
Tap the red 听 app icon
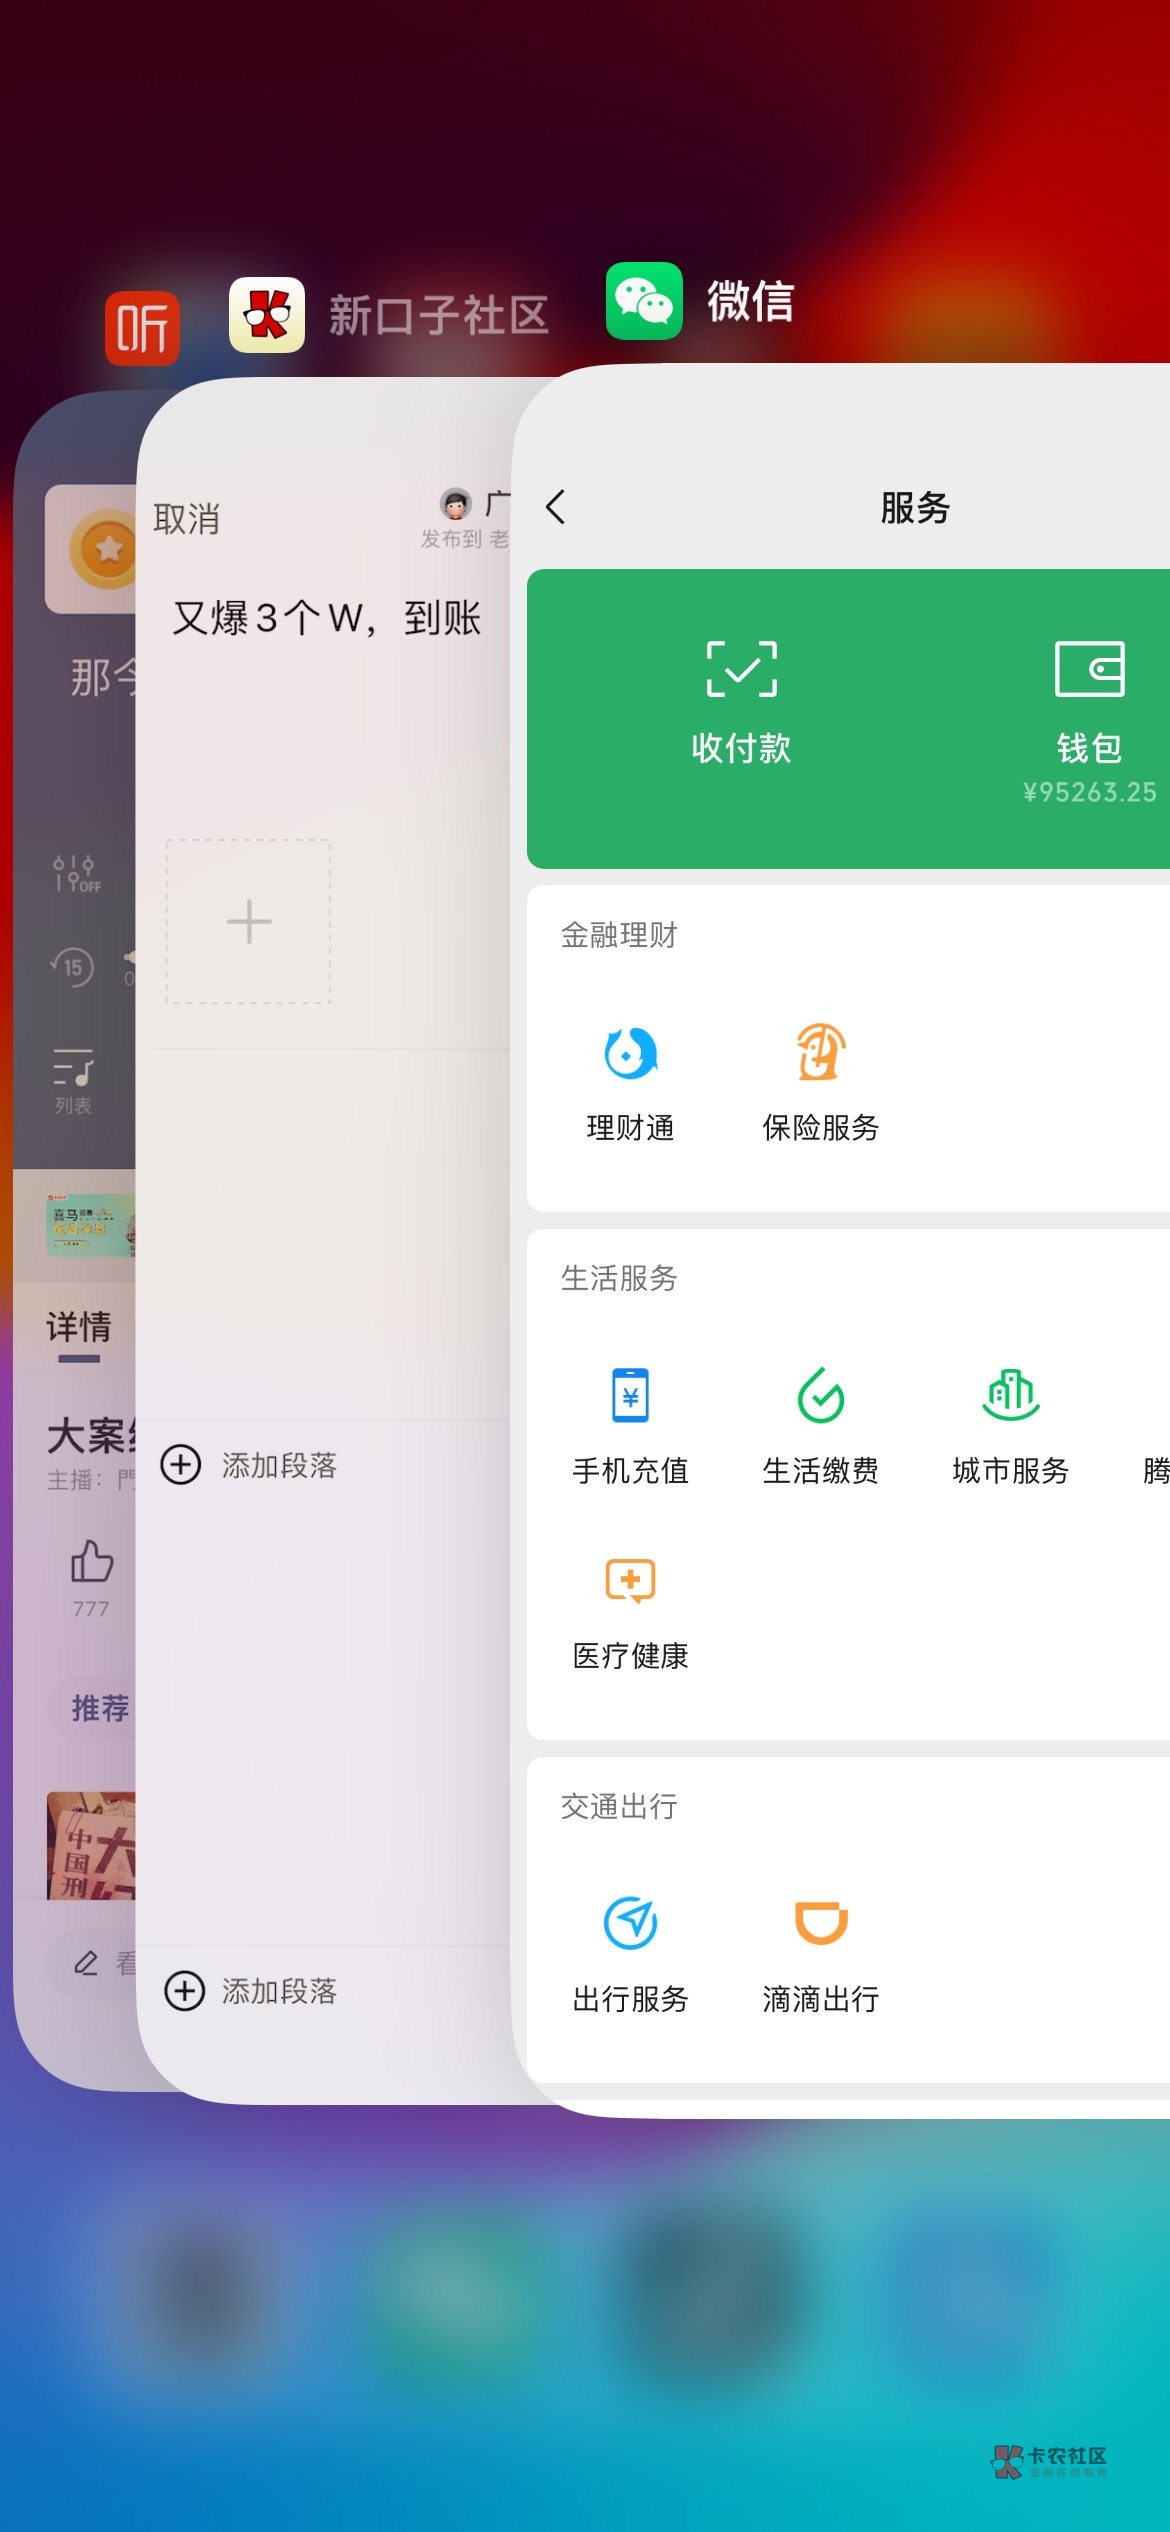click(x=142, y=328)
